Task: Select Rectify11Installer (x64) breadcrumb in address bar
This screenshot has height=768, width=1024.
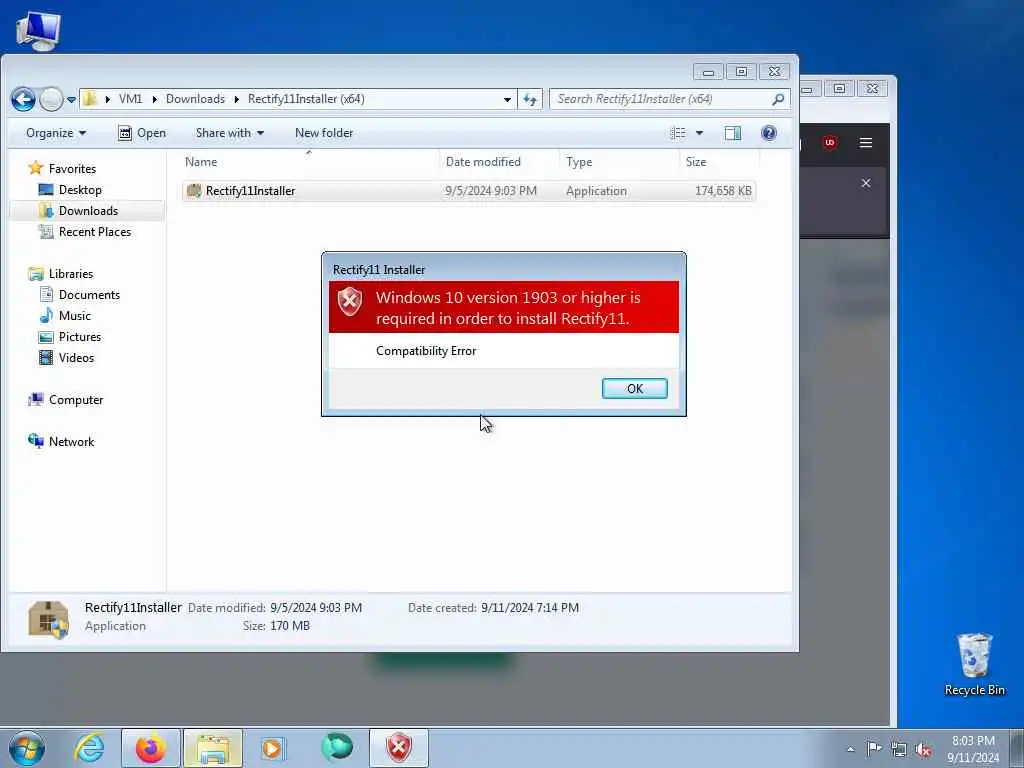Action: (x=306, y=99)
